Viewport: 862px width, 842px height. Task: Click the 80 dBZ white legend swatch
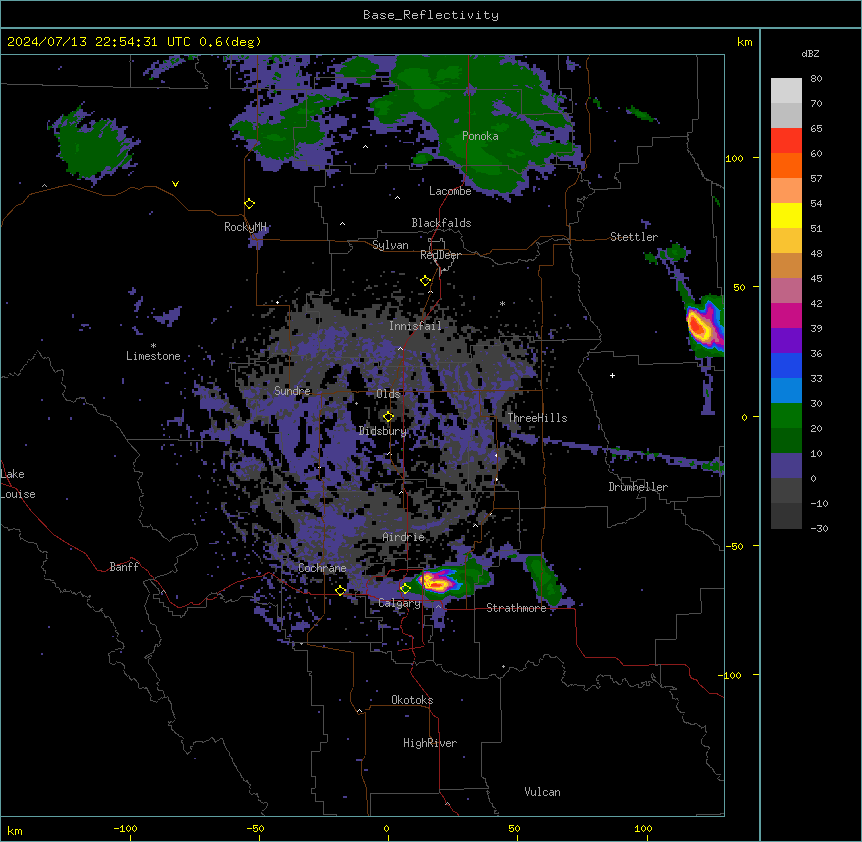click(x=786, y=91)
